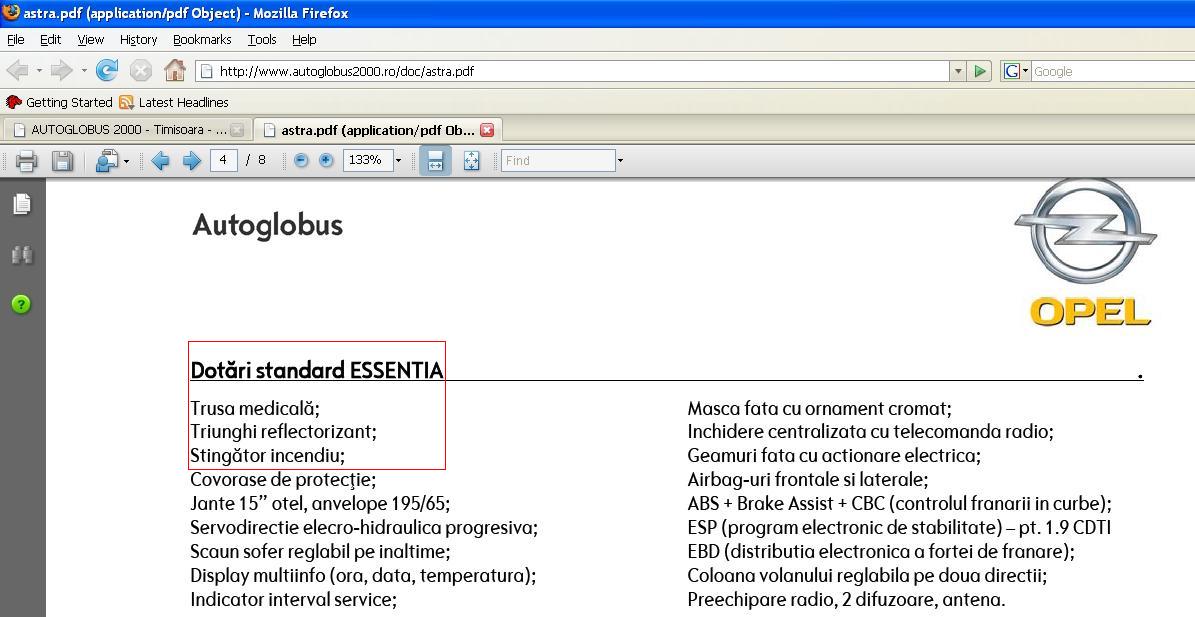1195x617 pixels.
Task: Go to the Home page icon
Action: click(175, 71)
